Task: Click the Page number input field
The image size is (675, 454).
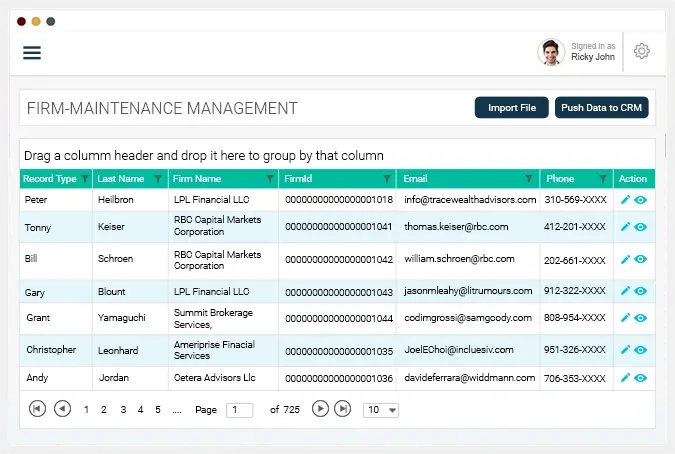Action: pyautogui.click(x=240, y=410)
